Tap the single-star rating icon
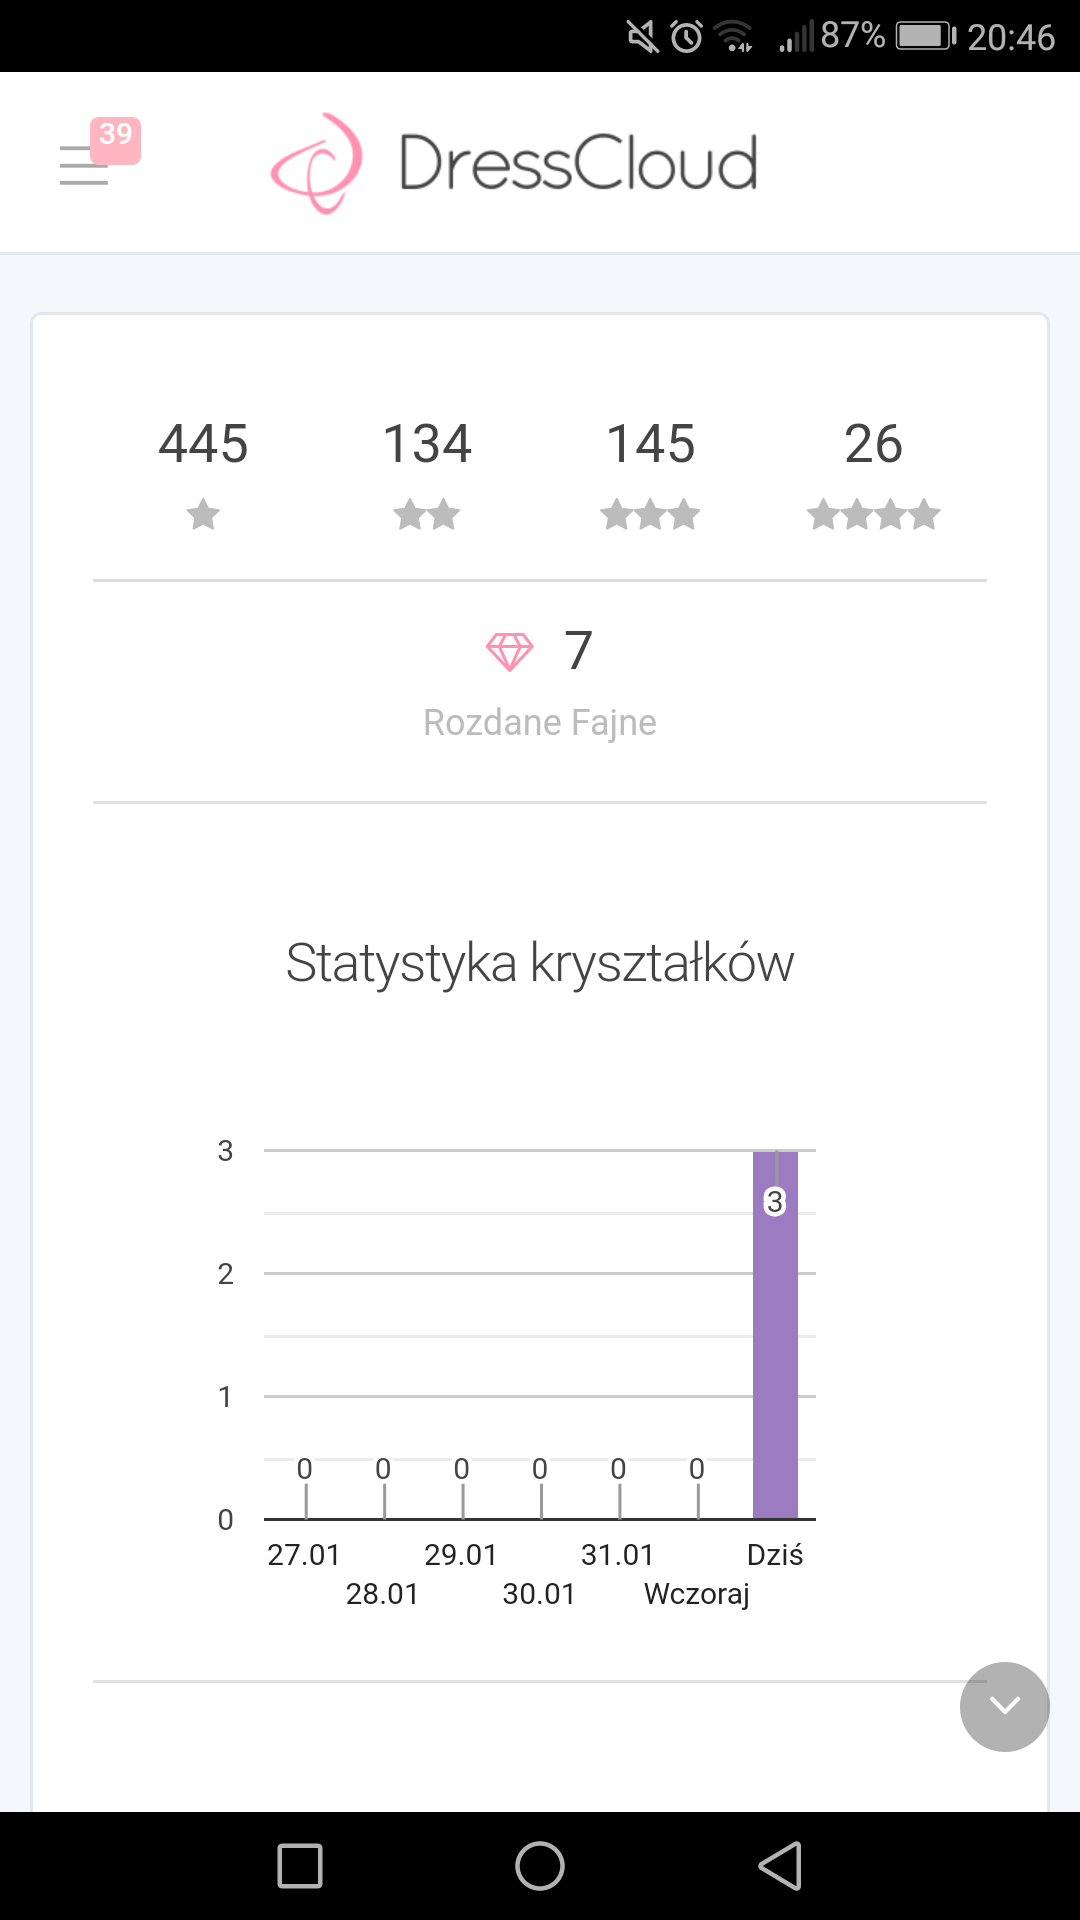Image resolution: width=1080 pixels, height=1920 pixels. pyautogui.click(x=203, y=515)
